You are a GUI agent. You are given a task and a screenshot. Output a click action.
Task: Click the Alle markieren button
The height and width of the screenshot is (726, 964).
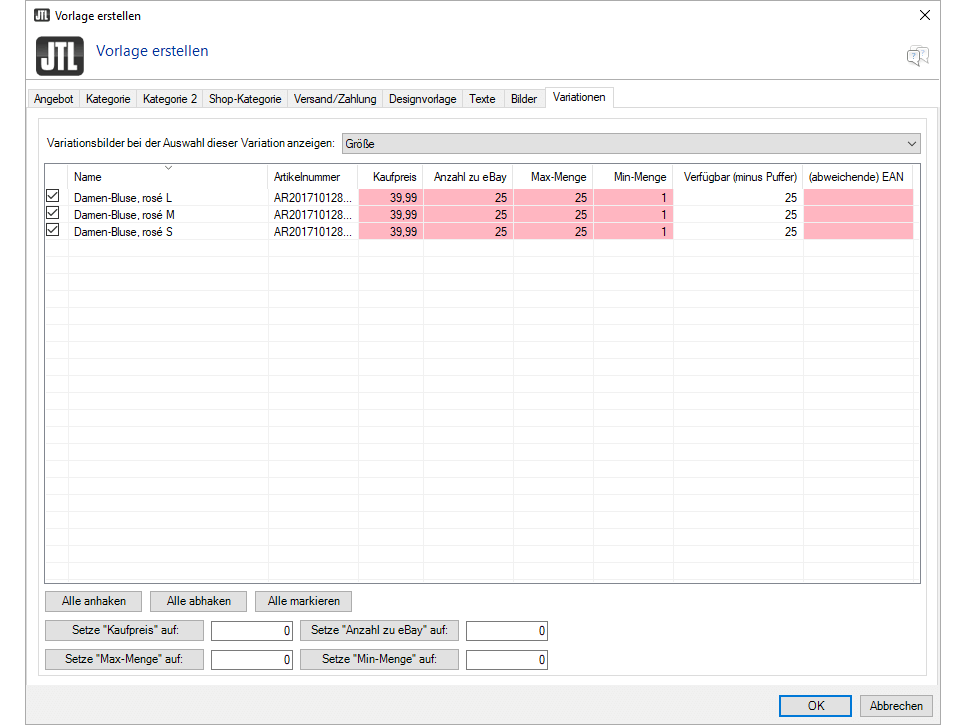(303, 601)
